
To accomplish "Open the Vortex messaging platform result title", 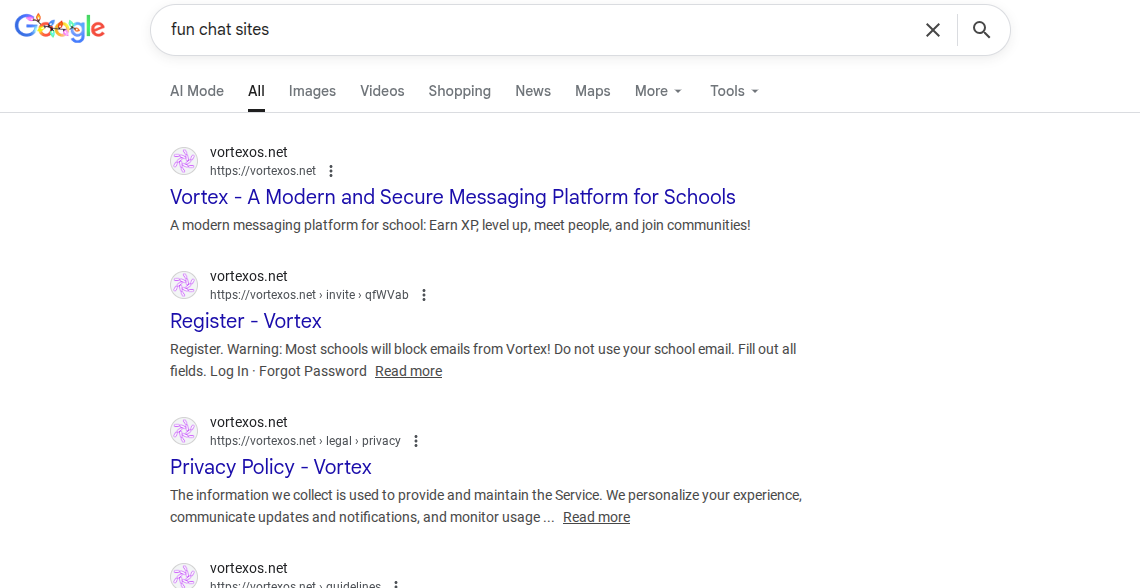I will [x=452, y=197].
